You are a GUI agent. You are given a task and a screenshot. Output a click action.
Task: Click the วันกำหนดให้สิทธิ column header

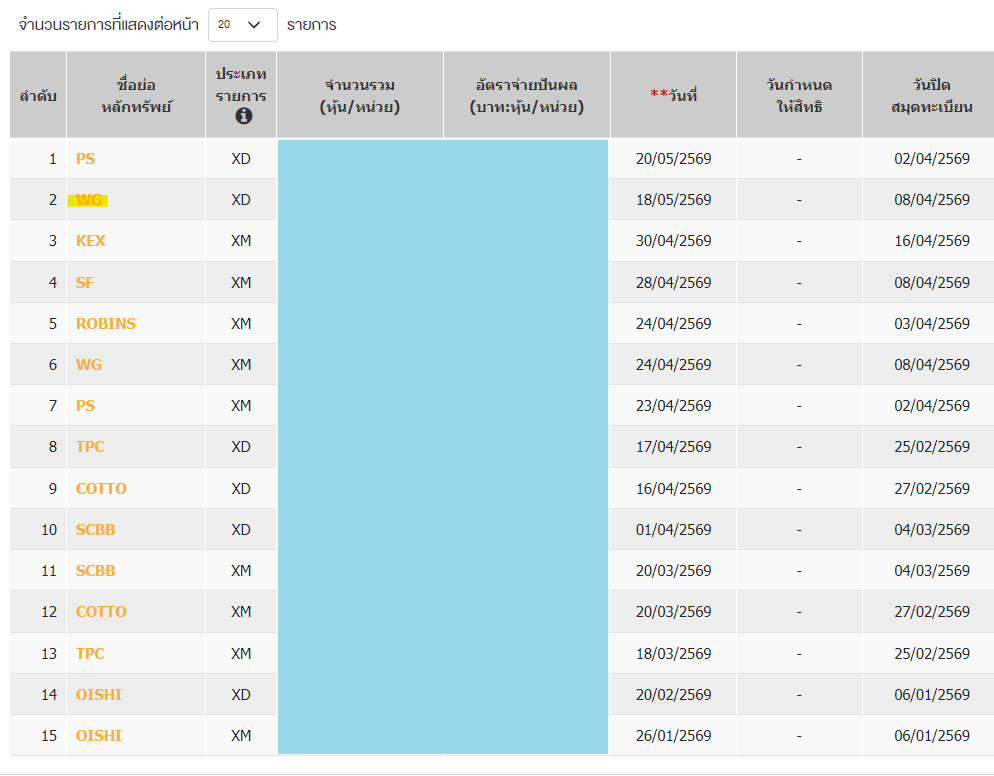[x=798, y=95]
